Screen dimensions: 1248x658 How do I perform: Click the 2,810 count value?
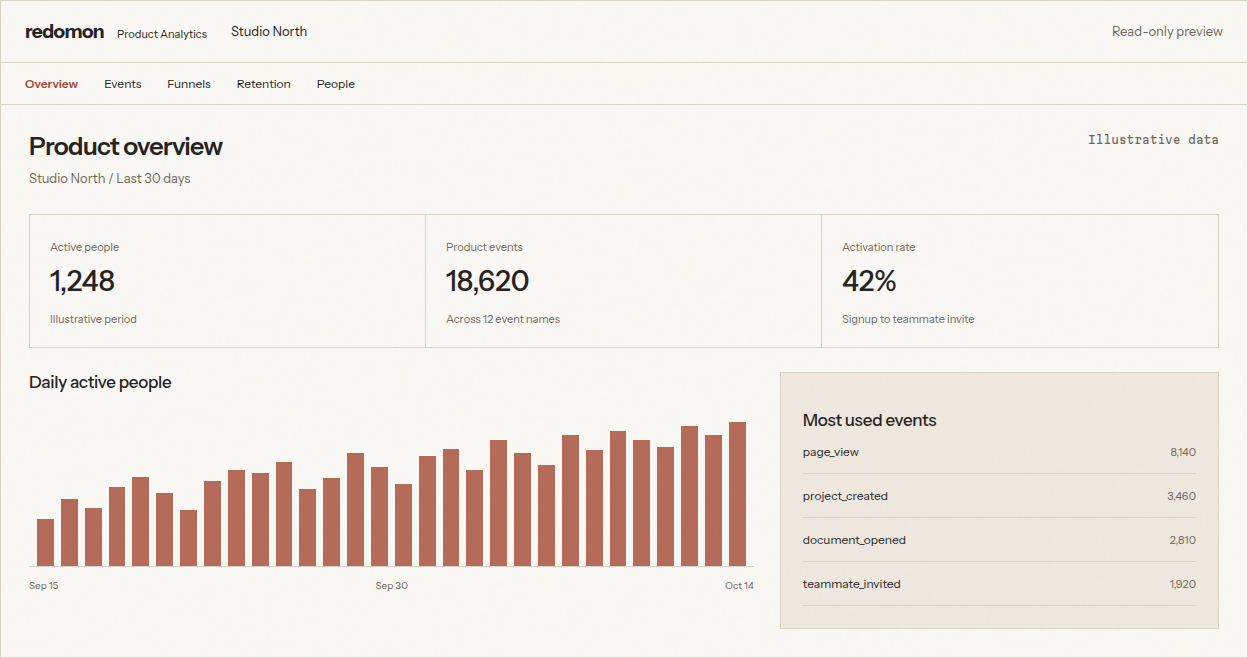tap(1182, 541)
